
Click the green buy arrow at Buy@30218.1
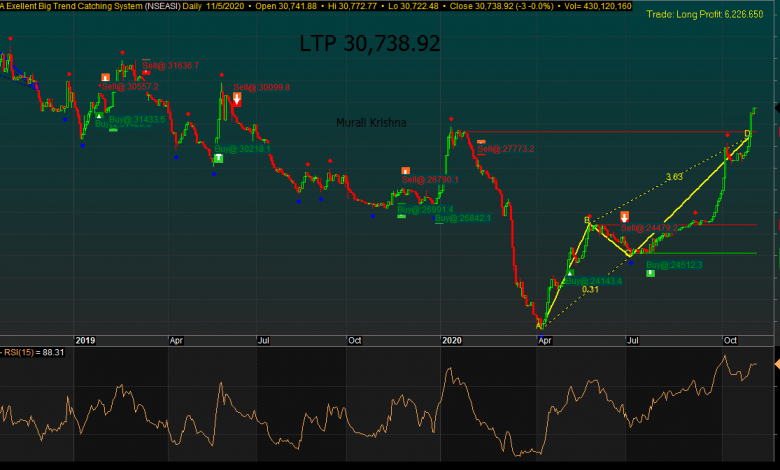point(218,158)
